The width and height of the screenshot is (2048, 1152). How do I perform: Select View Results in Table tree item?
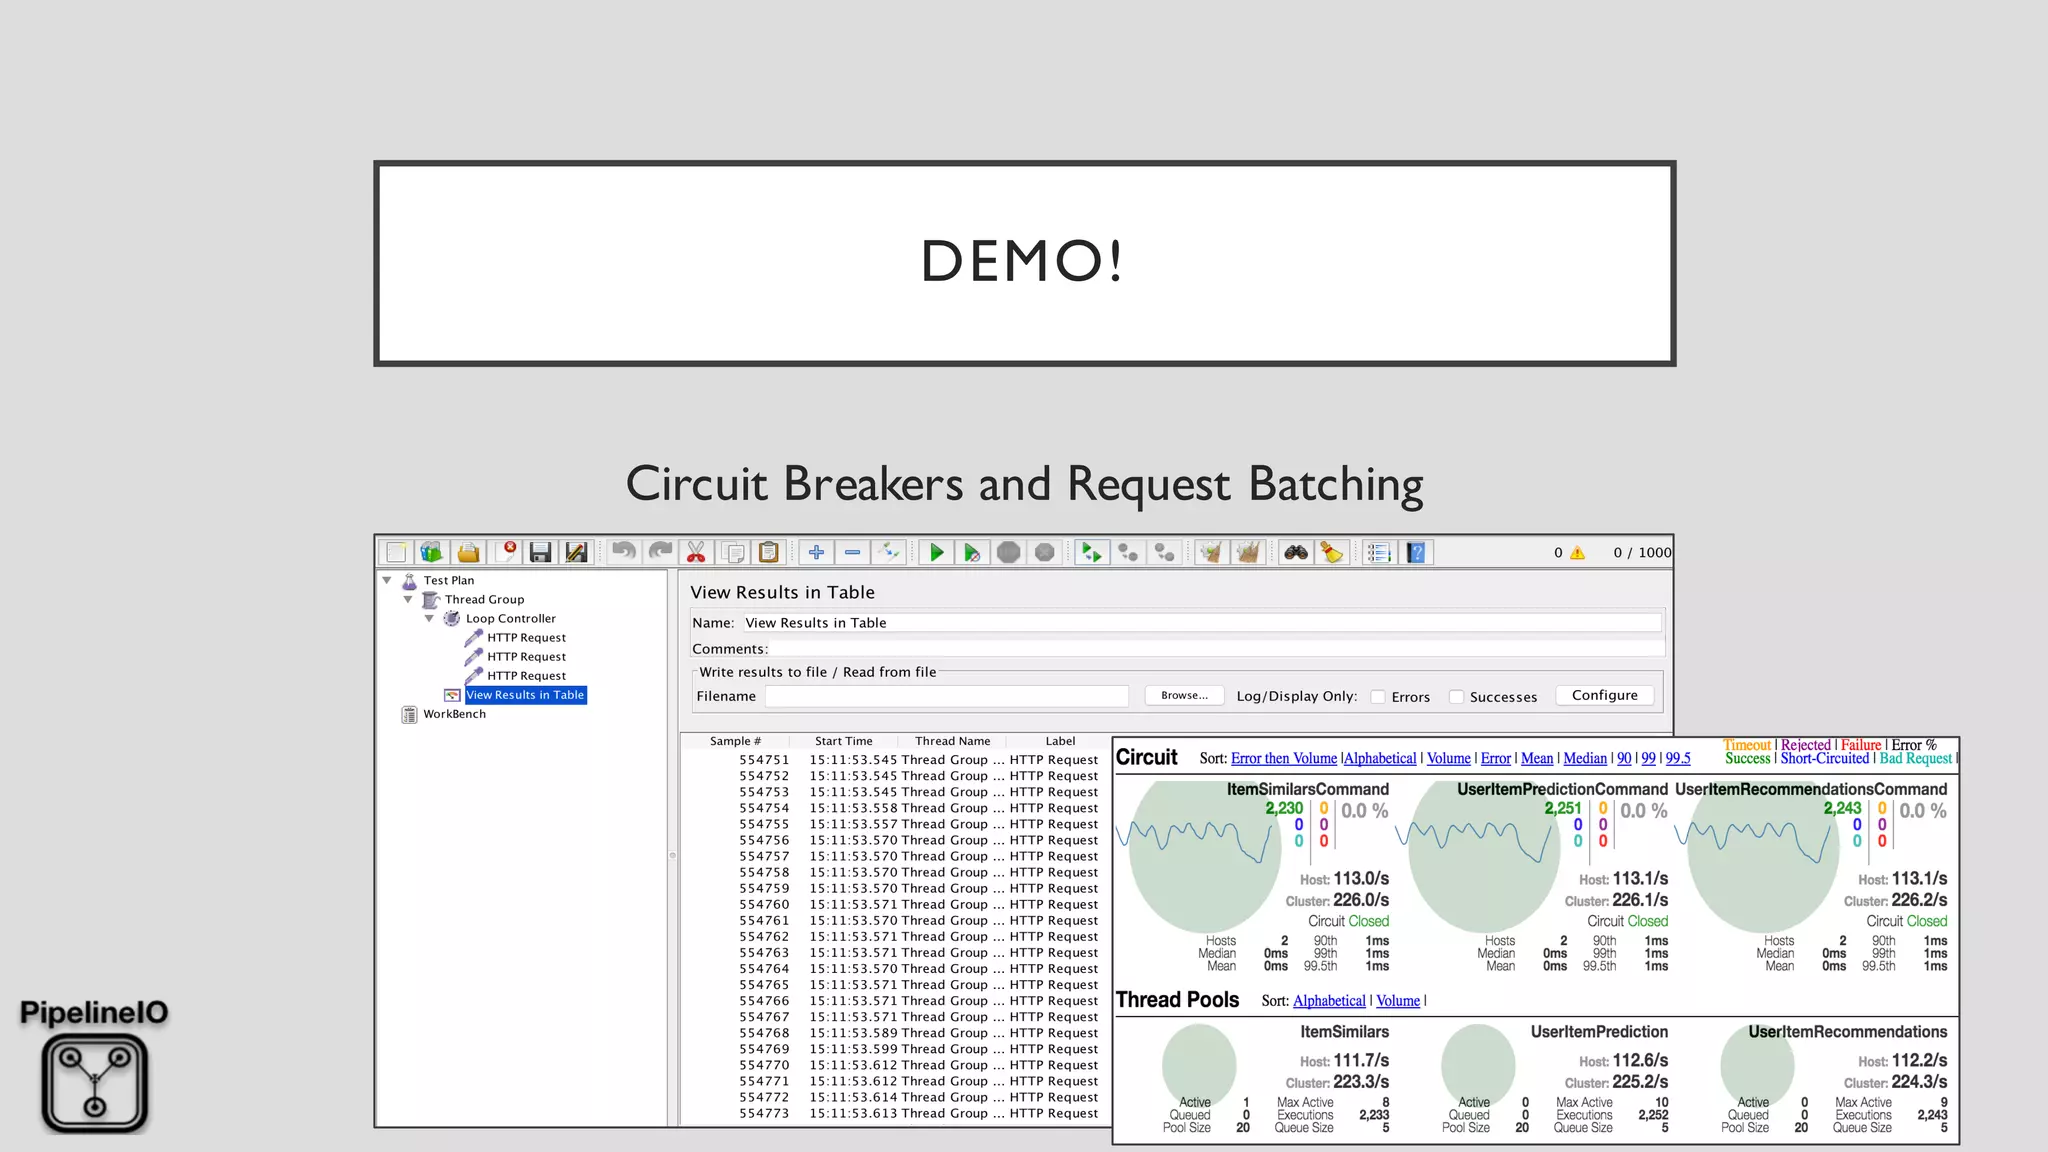tap(525, 695)
